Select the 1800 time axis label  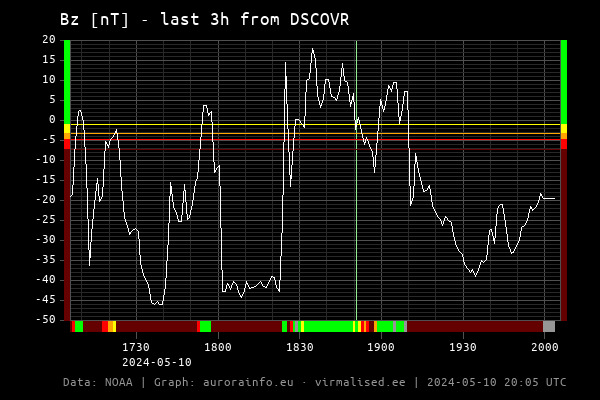pyautogui.click(x=218, y=347)
